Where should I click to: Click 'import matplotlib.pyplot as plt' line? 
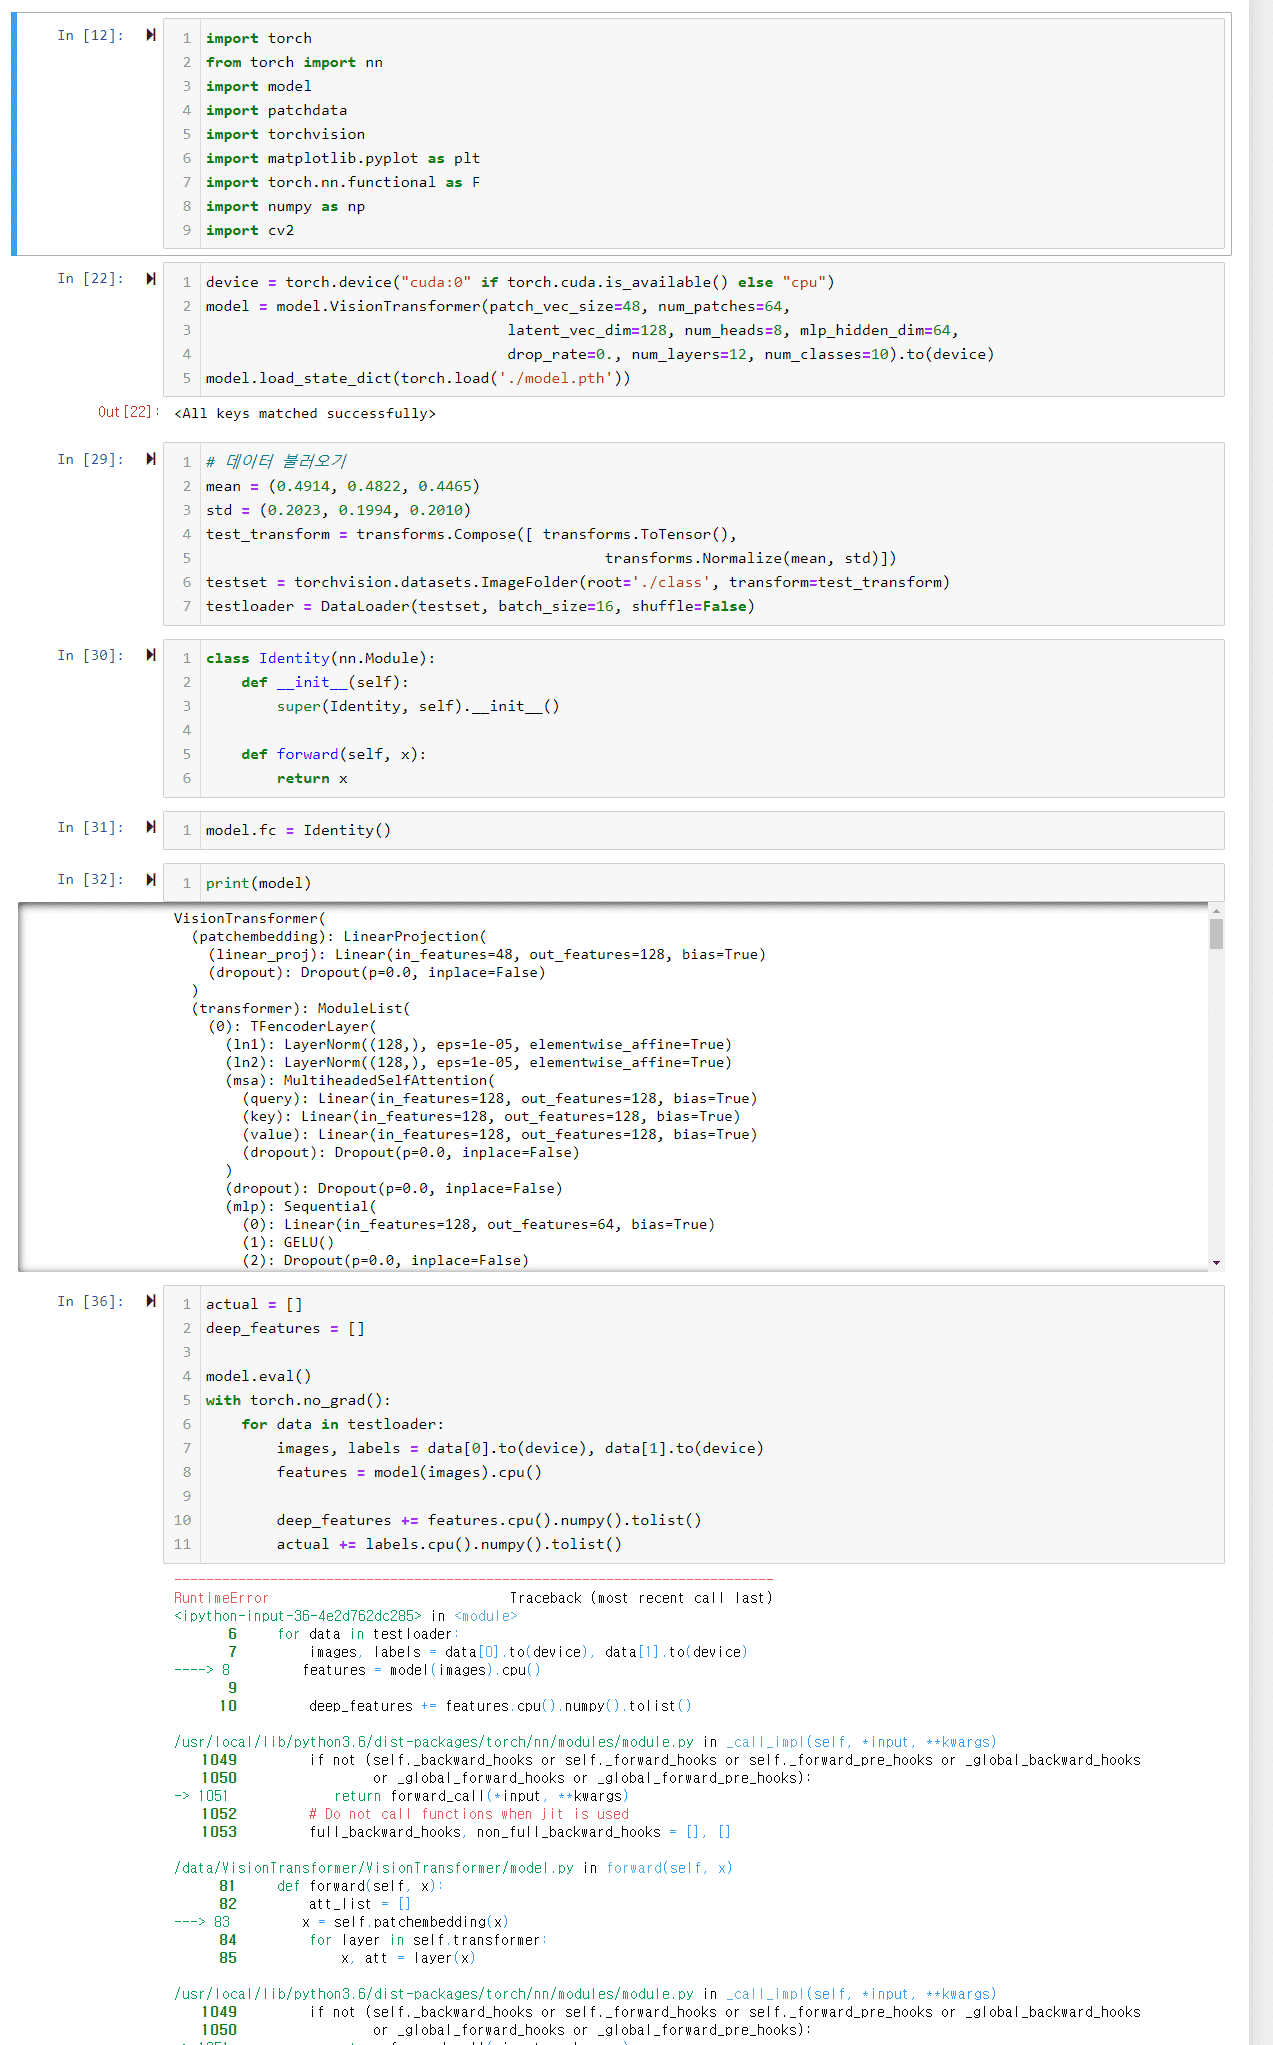coord(343,158)
